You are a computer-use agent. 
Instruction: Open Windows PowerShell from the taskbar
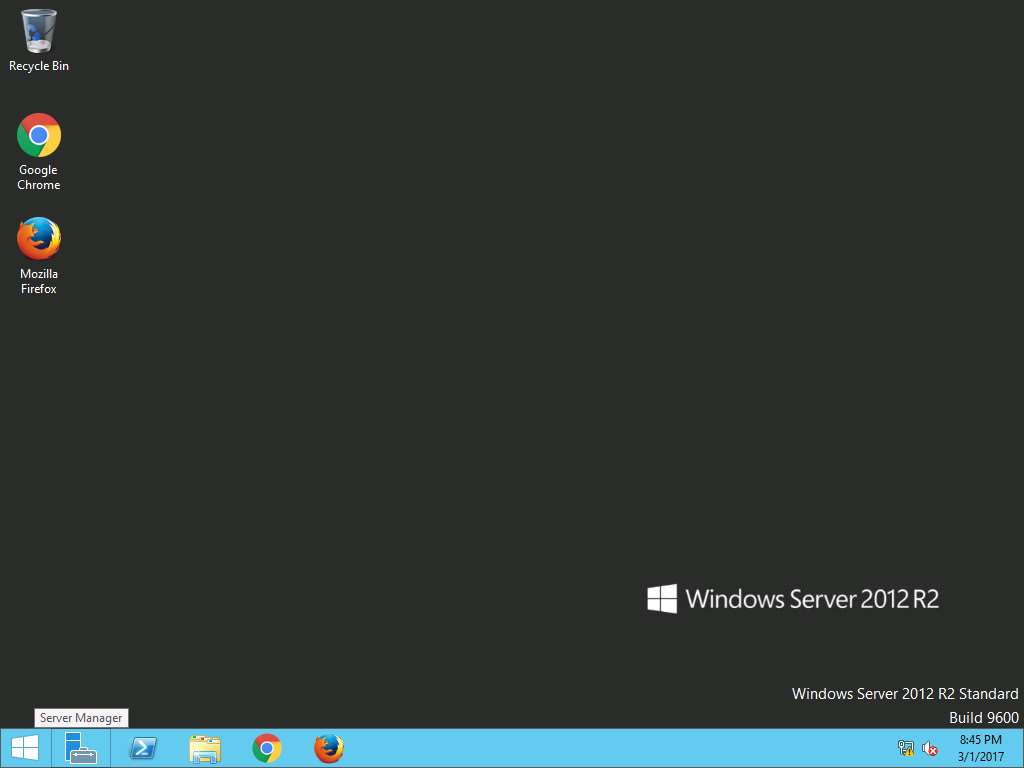143,748
